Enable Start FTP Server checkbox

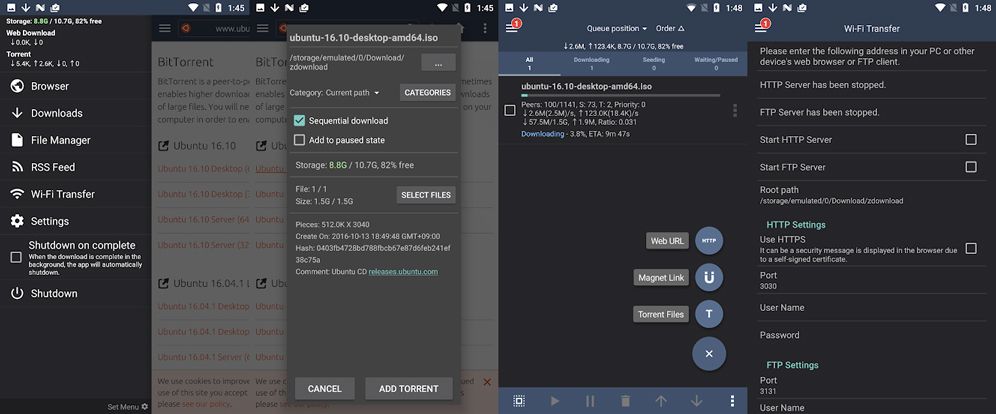click(x=971, y=167)
